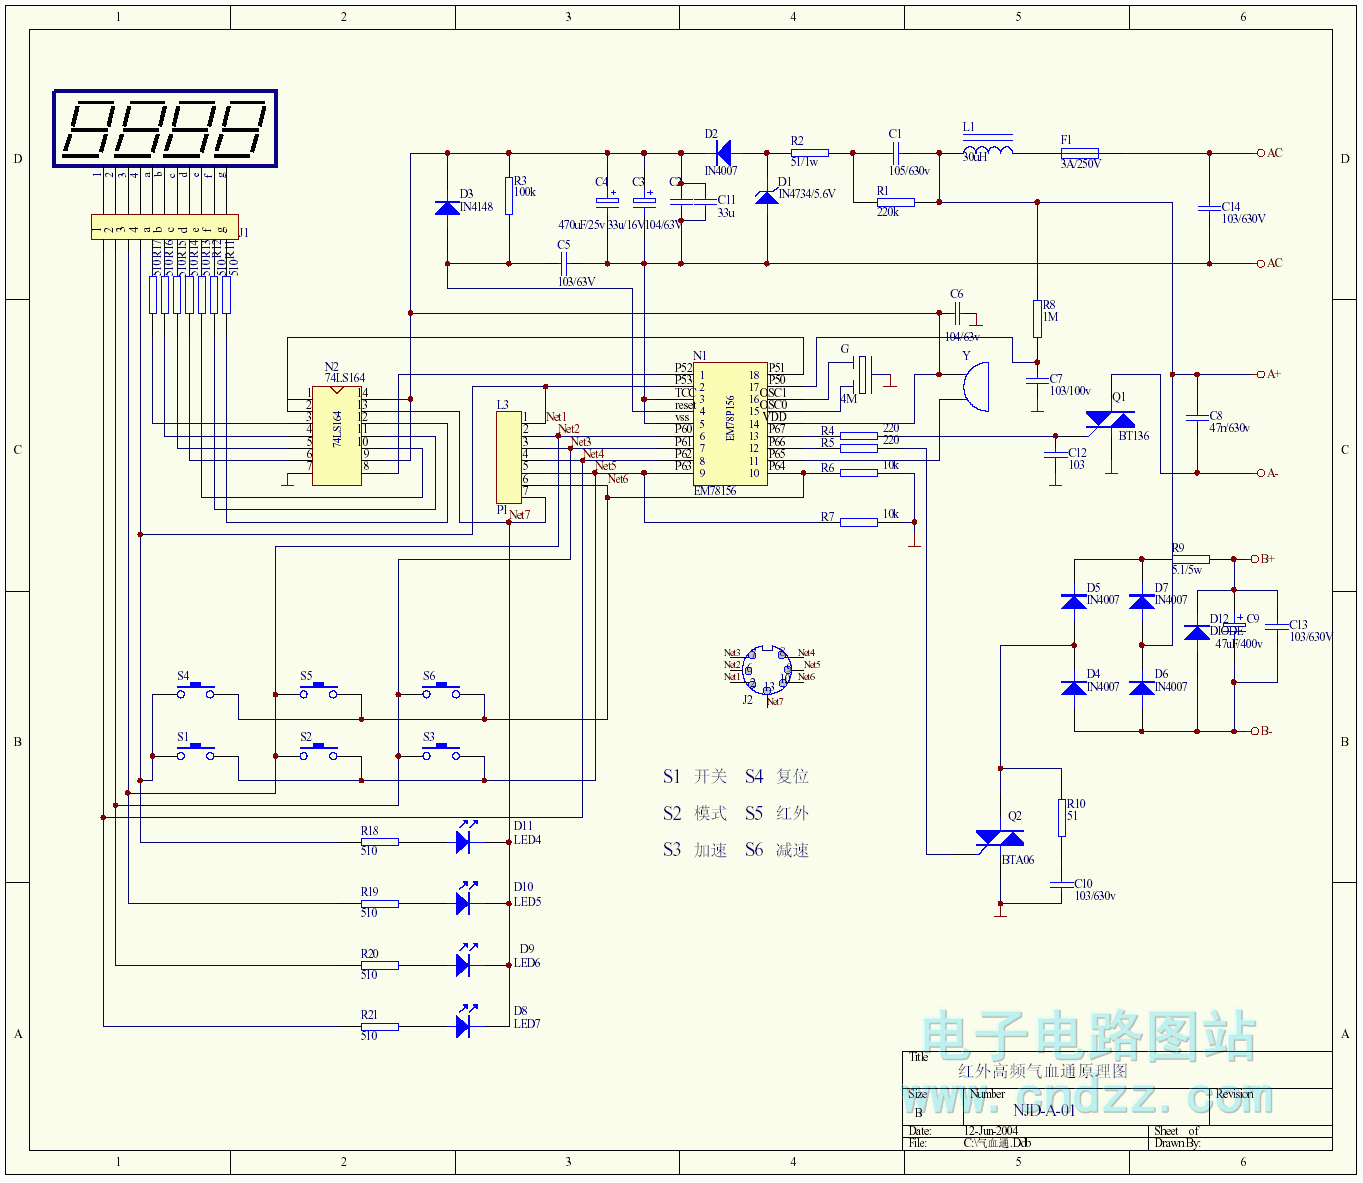The height and width of the screenshot is (1183, 1363).
Task: Click the 'BTA06' part label
Action: [x=1018, y=860]
